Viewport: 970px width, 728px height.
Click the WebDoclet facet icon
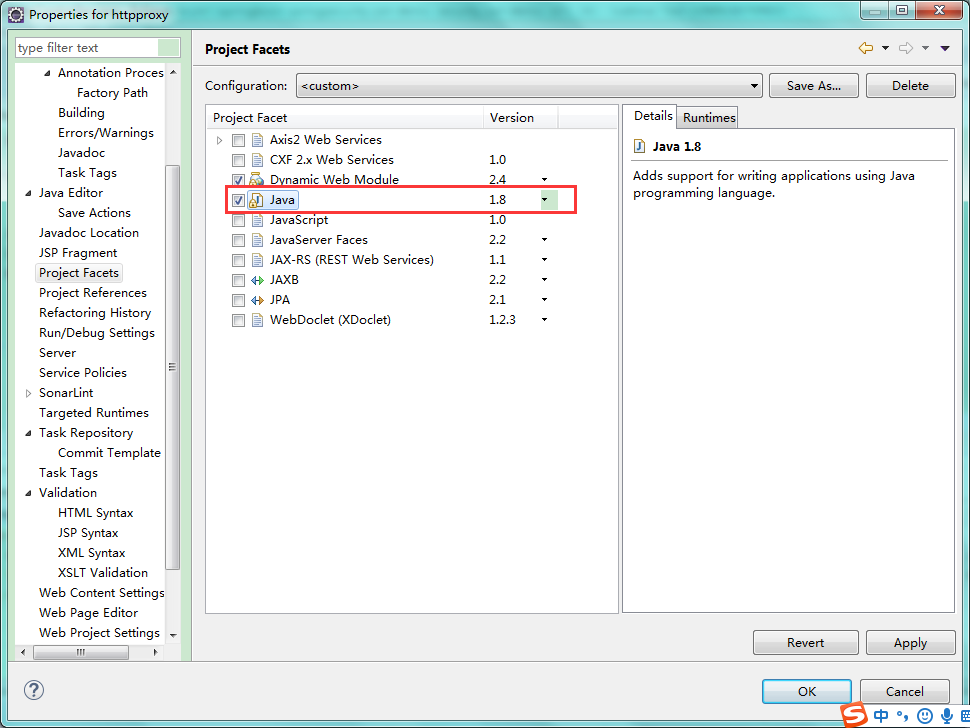257,320
